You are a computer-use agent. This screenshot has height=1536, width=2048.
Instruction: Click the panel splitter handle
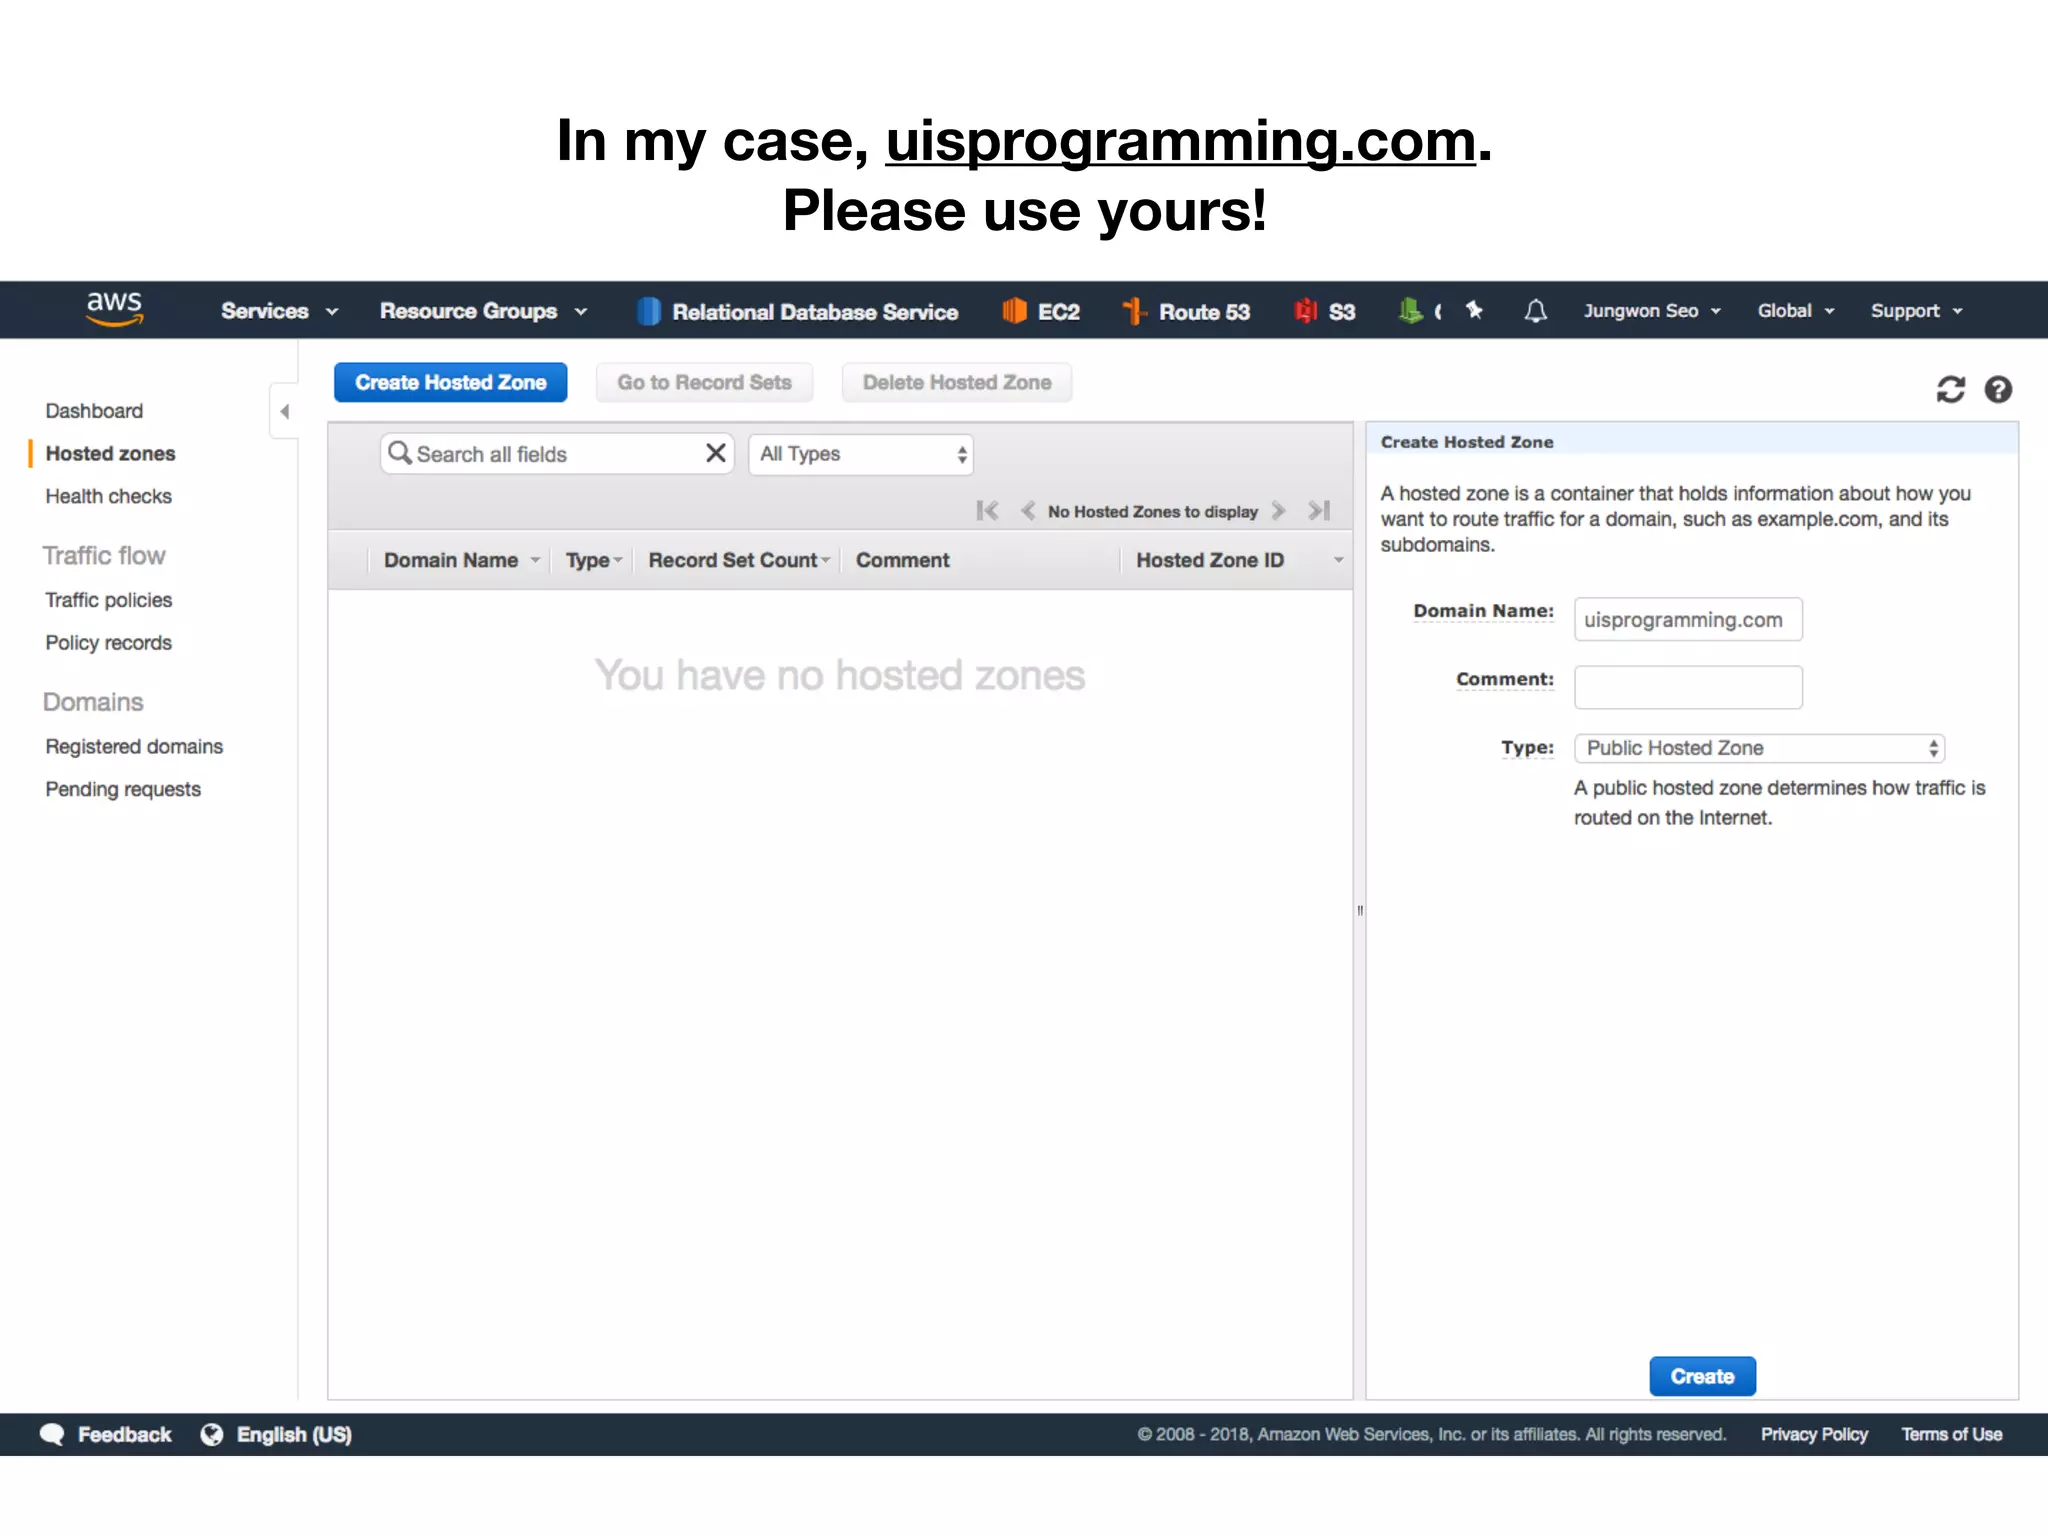[x=1360, y=911]
